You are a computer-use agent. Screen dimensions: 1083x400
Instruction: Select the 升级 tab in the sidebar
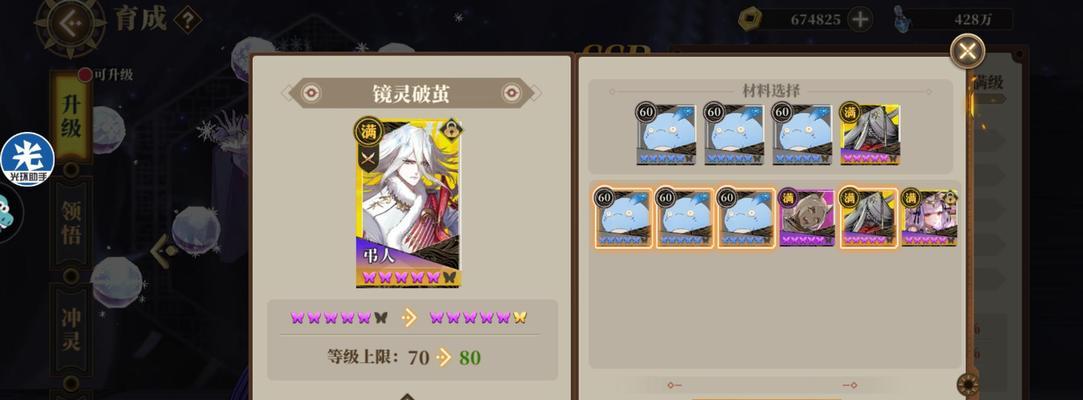72,116
